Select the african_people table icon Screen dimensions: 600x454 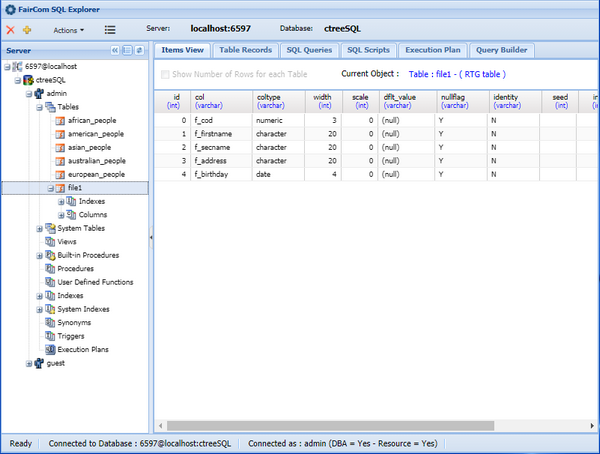pyautogui.click(x=60, y=121)
